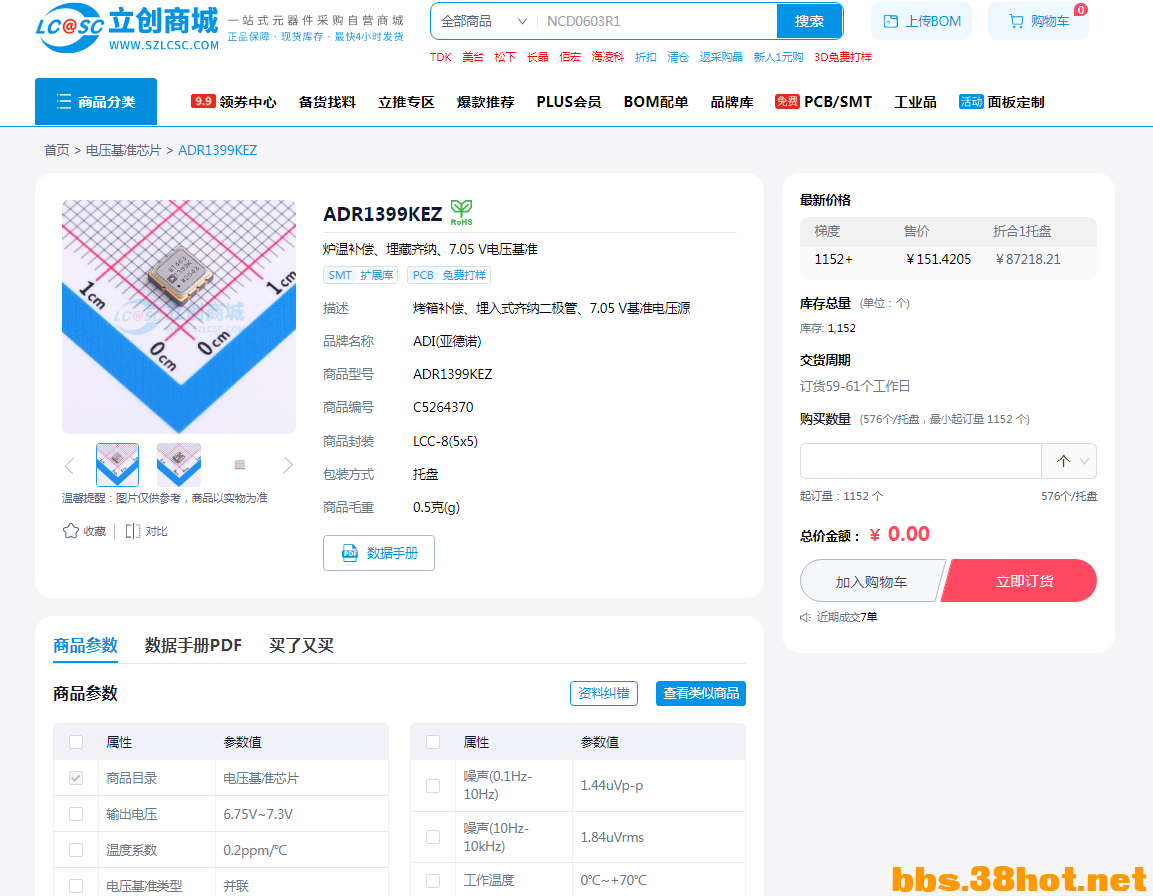Open the PLUS会员 menu item
Screen dimensions: 1153x896
[x=568, y=102]
